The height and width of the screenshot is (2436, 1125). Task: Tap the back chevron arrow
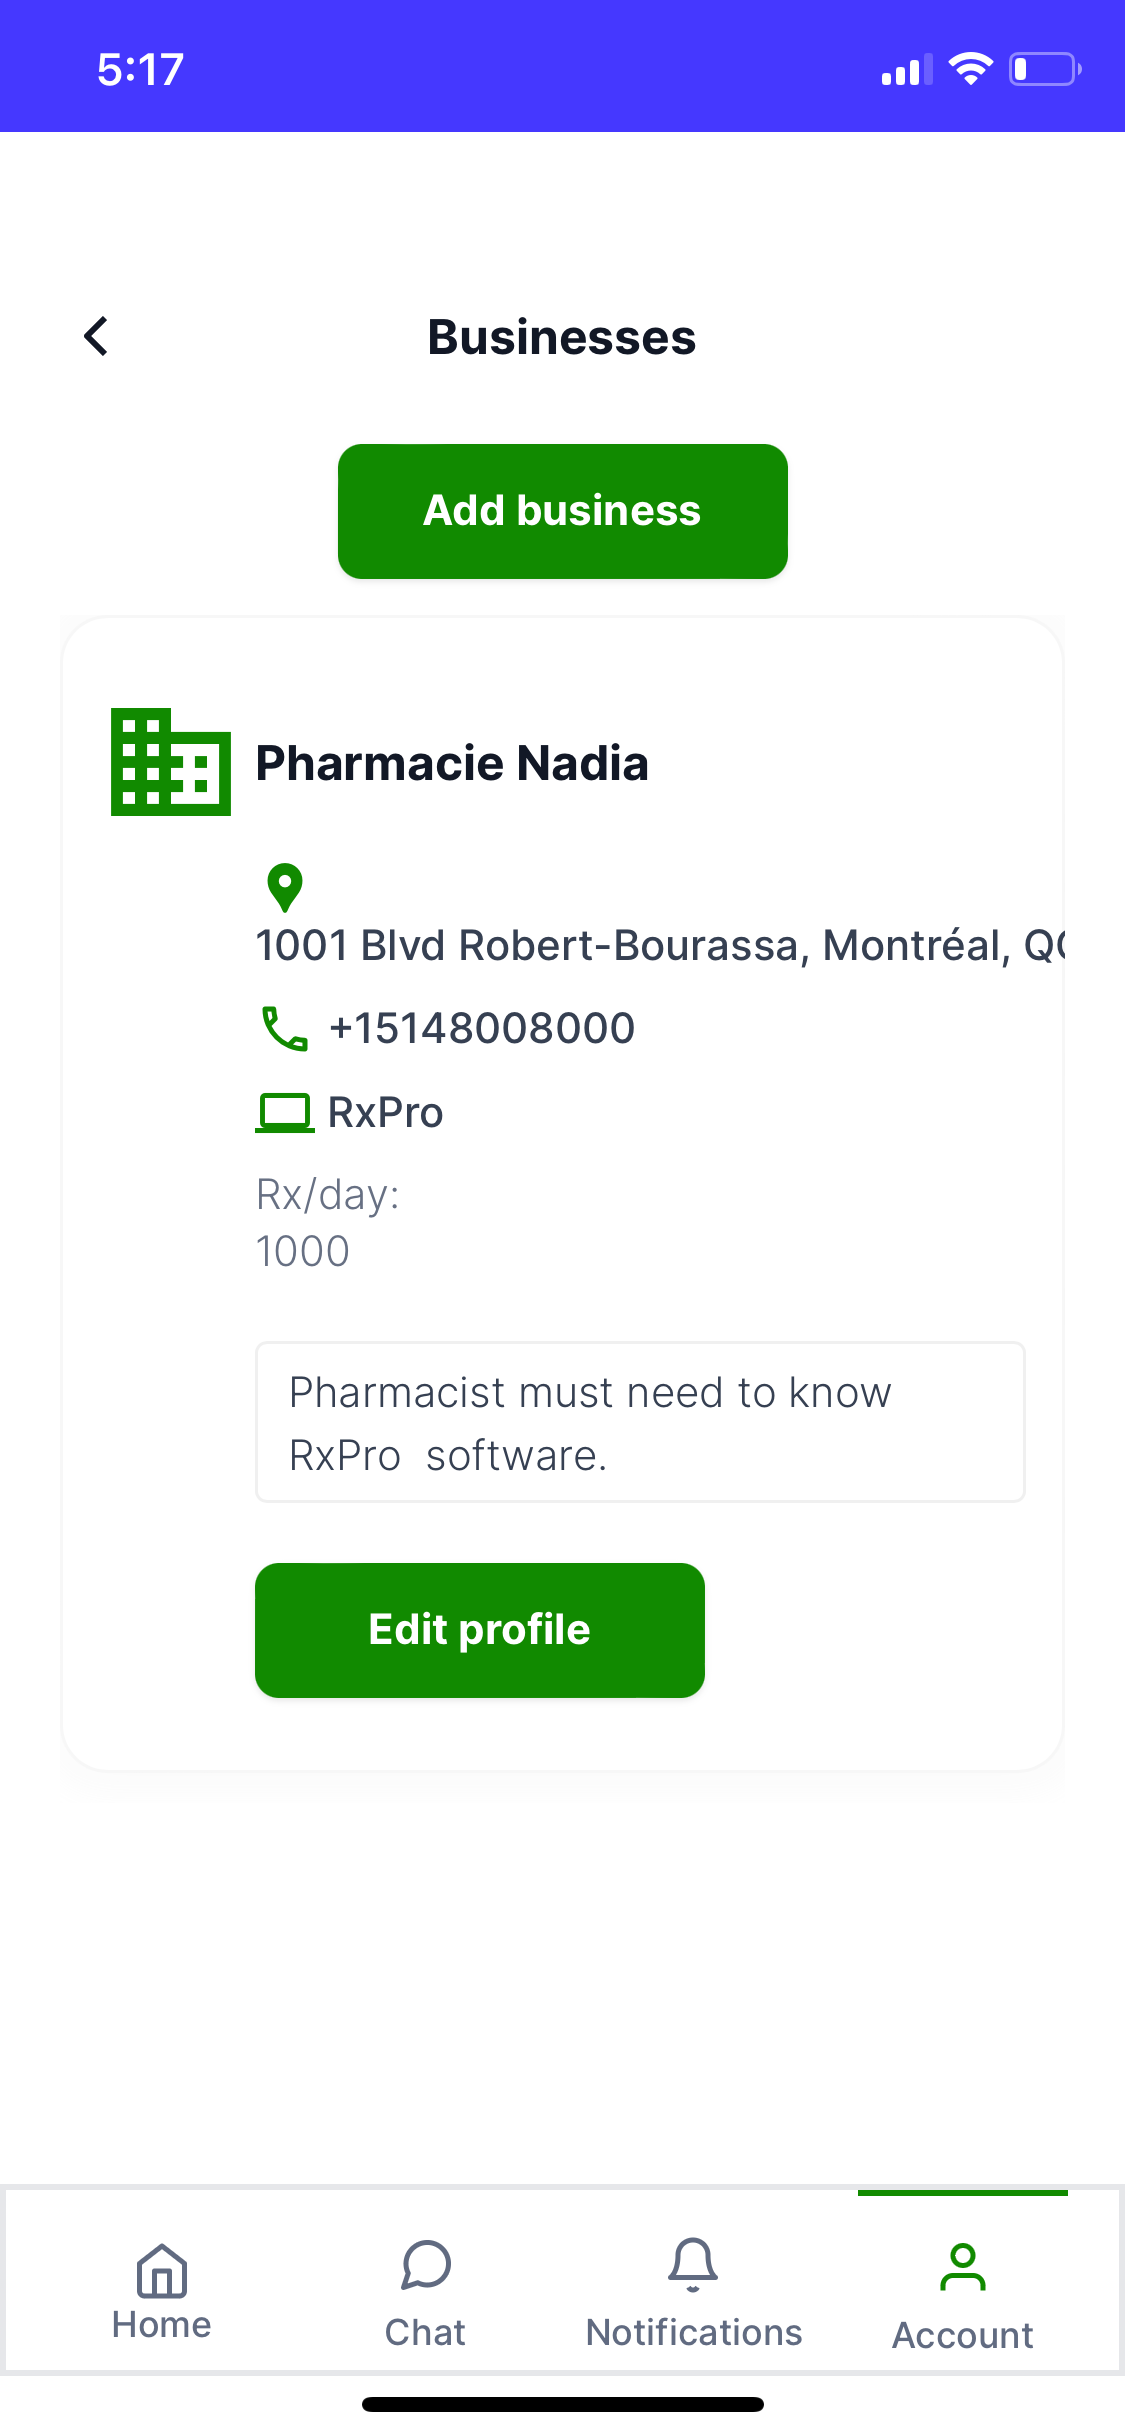coord(96,337)
